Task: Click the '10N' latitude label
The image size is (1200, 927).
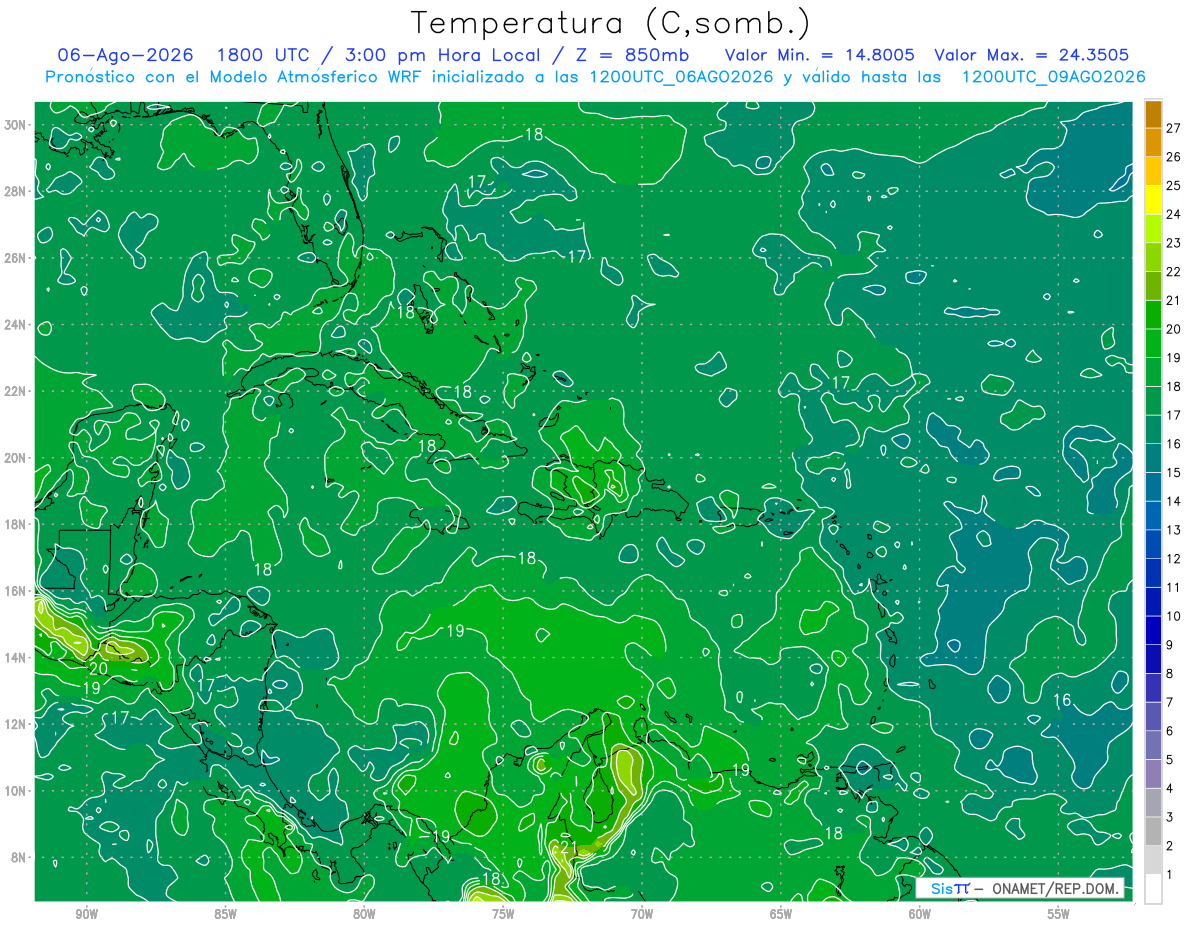Action: pos(16,791)
